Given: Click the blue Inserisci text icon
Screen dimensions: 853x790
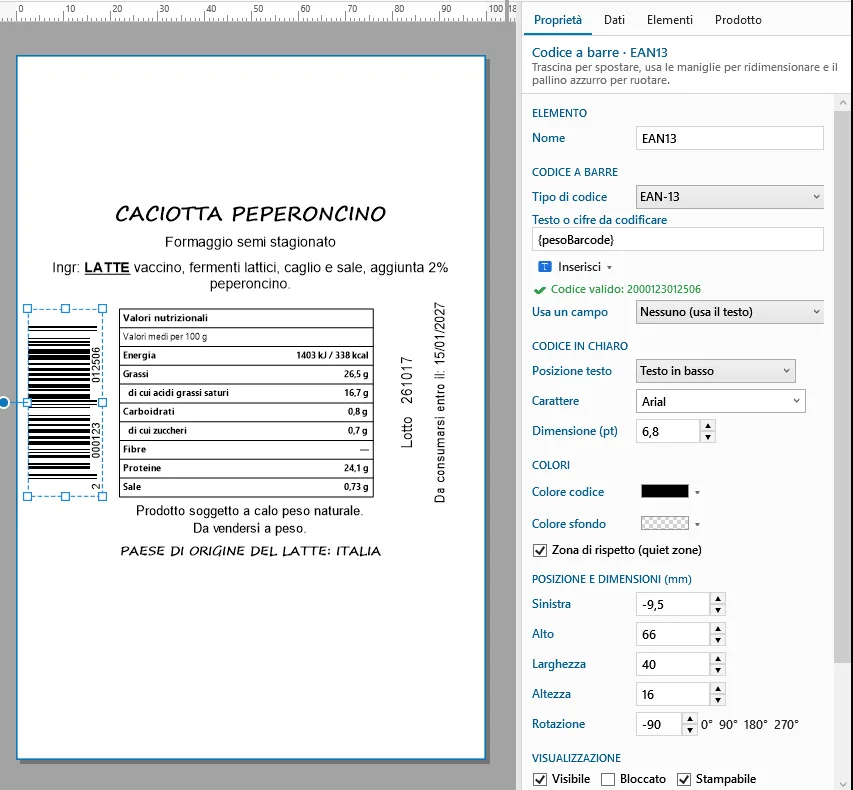Looking at the screenshot, I should [544, 267].
